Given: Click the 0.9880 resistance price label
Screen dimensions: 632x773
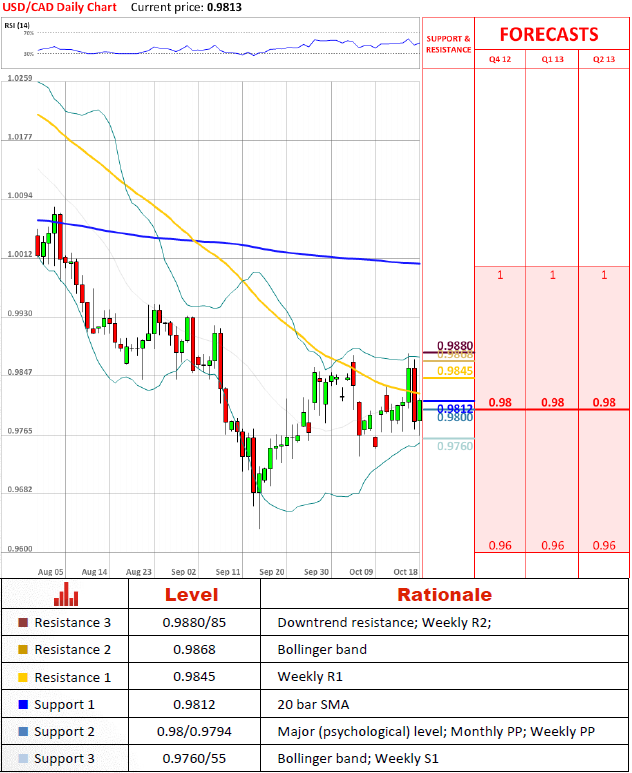Looking at the screenshot, I should click(454, 346).
